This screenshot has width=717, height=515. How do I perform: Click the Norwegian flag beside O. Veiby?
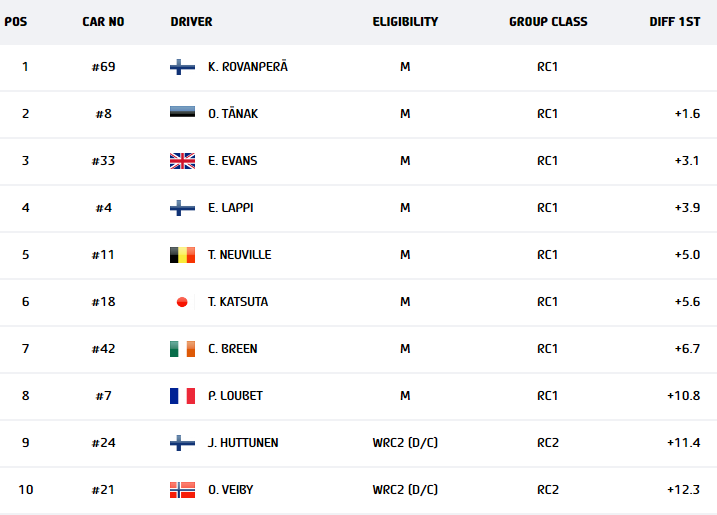coord(182,490)
